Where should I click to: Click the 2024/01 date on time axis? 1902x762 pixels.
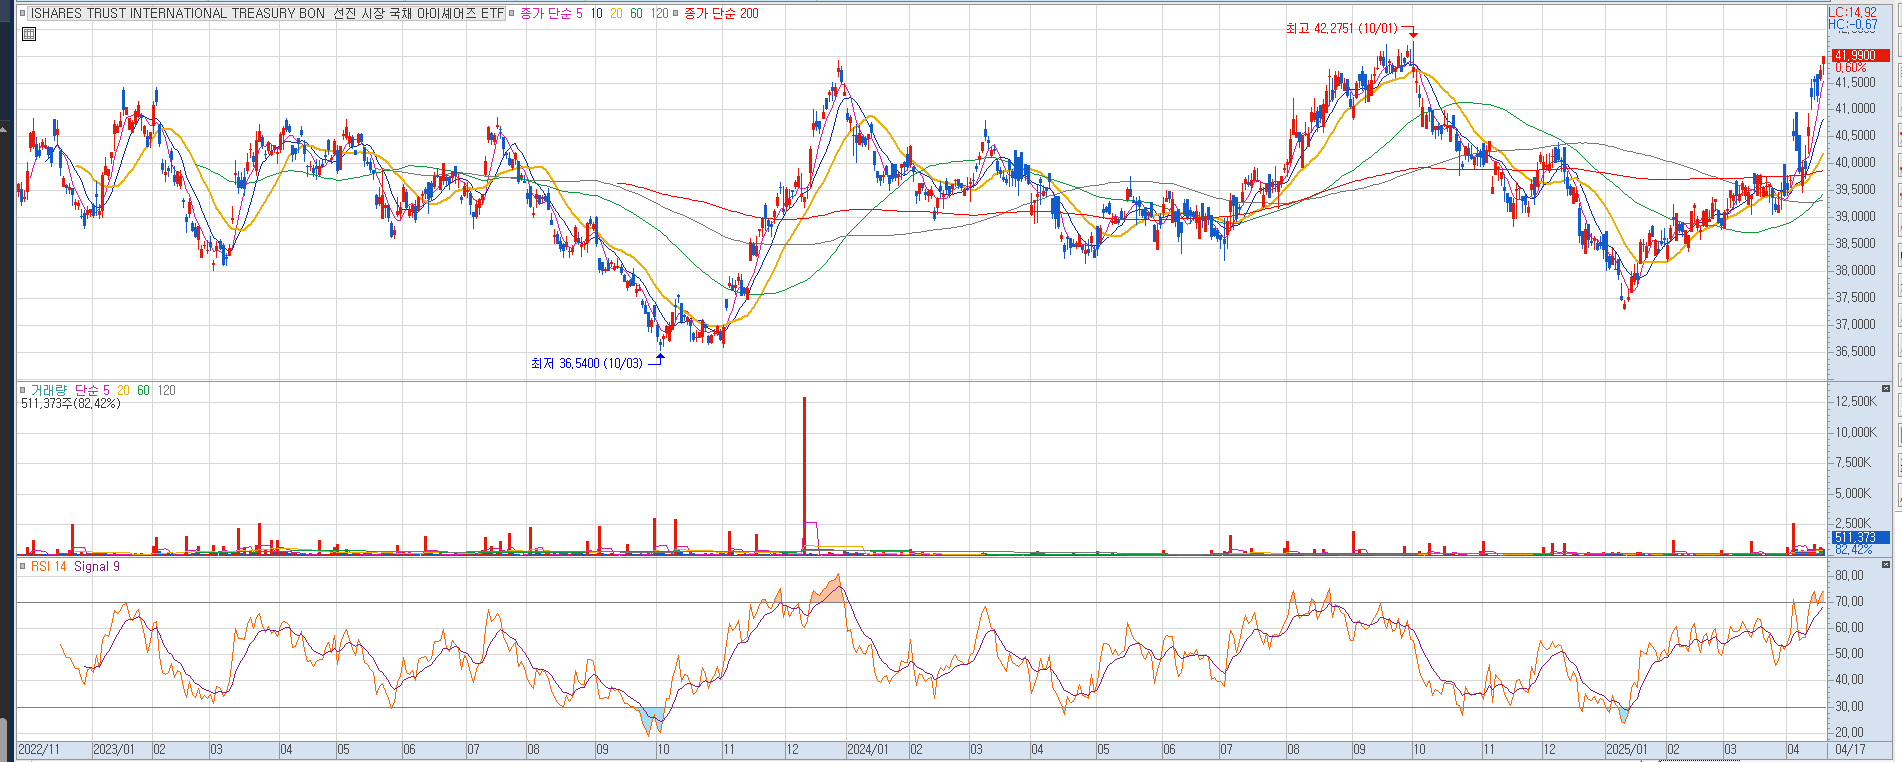pos(867,749)
